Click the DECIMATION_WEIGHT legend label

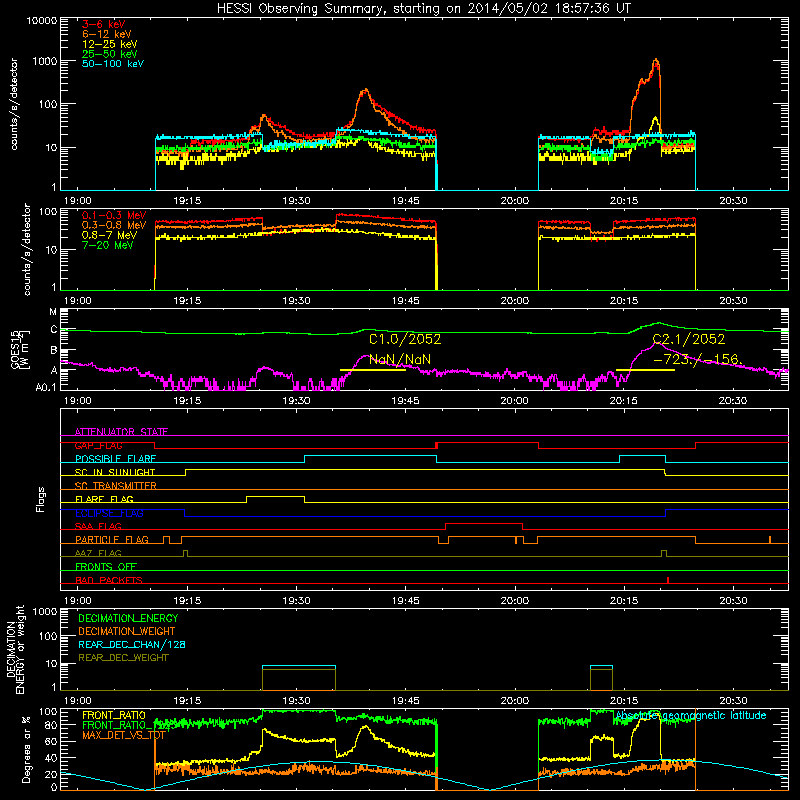click(x=127, y=632)
